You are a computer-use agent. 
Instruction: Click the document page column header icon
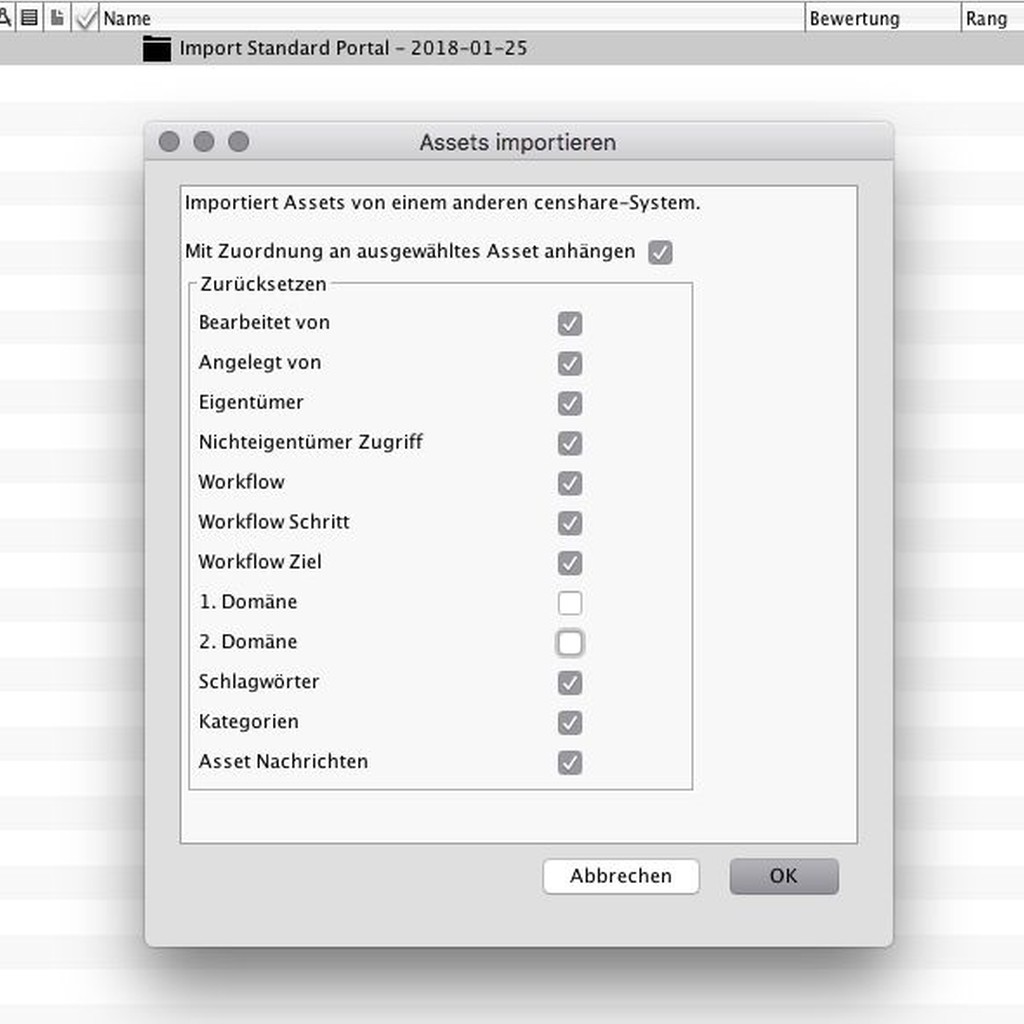pyautogui.click(x=58, y=17)
